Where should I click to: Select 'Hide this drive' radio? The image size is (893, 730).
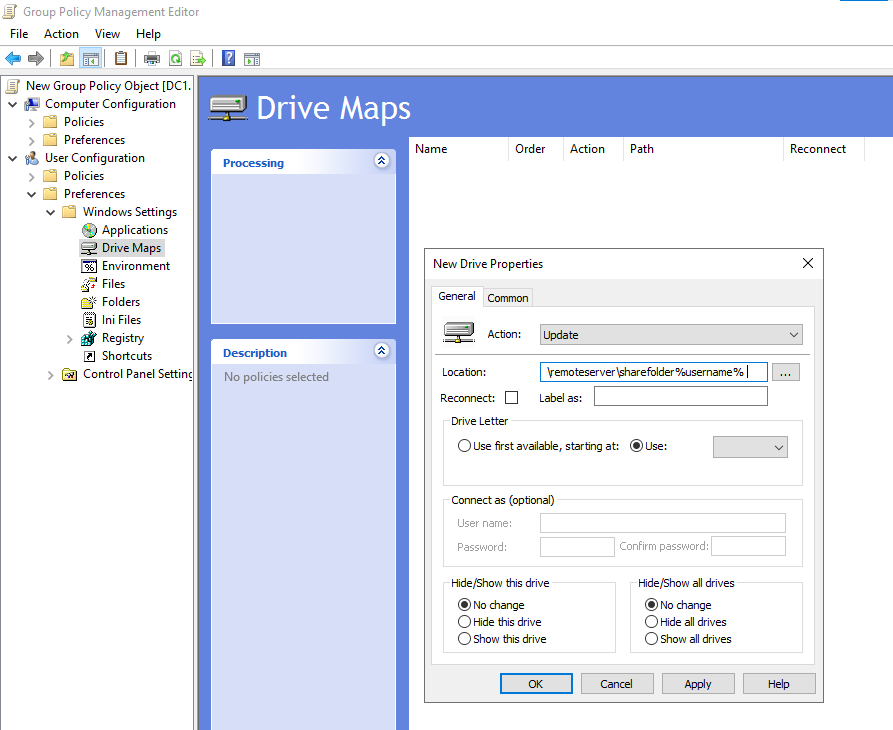[x=464, y=622]
